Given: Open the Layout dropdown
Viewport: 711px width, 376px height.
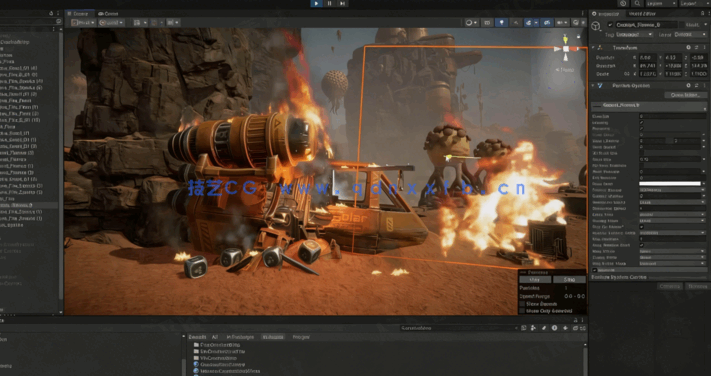Looking at the screenshot, I should 694,3.
